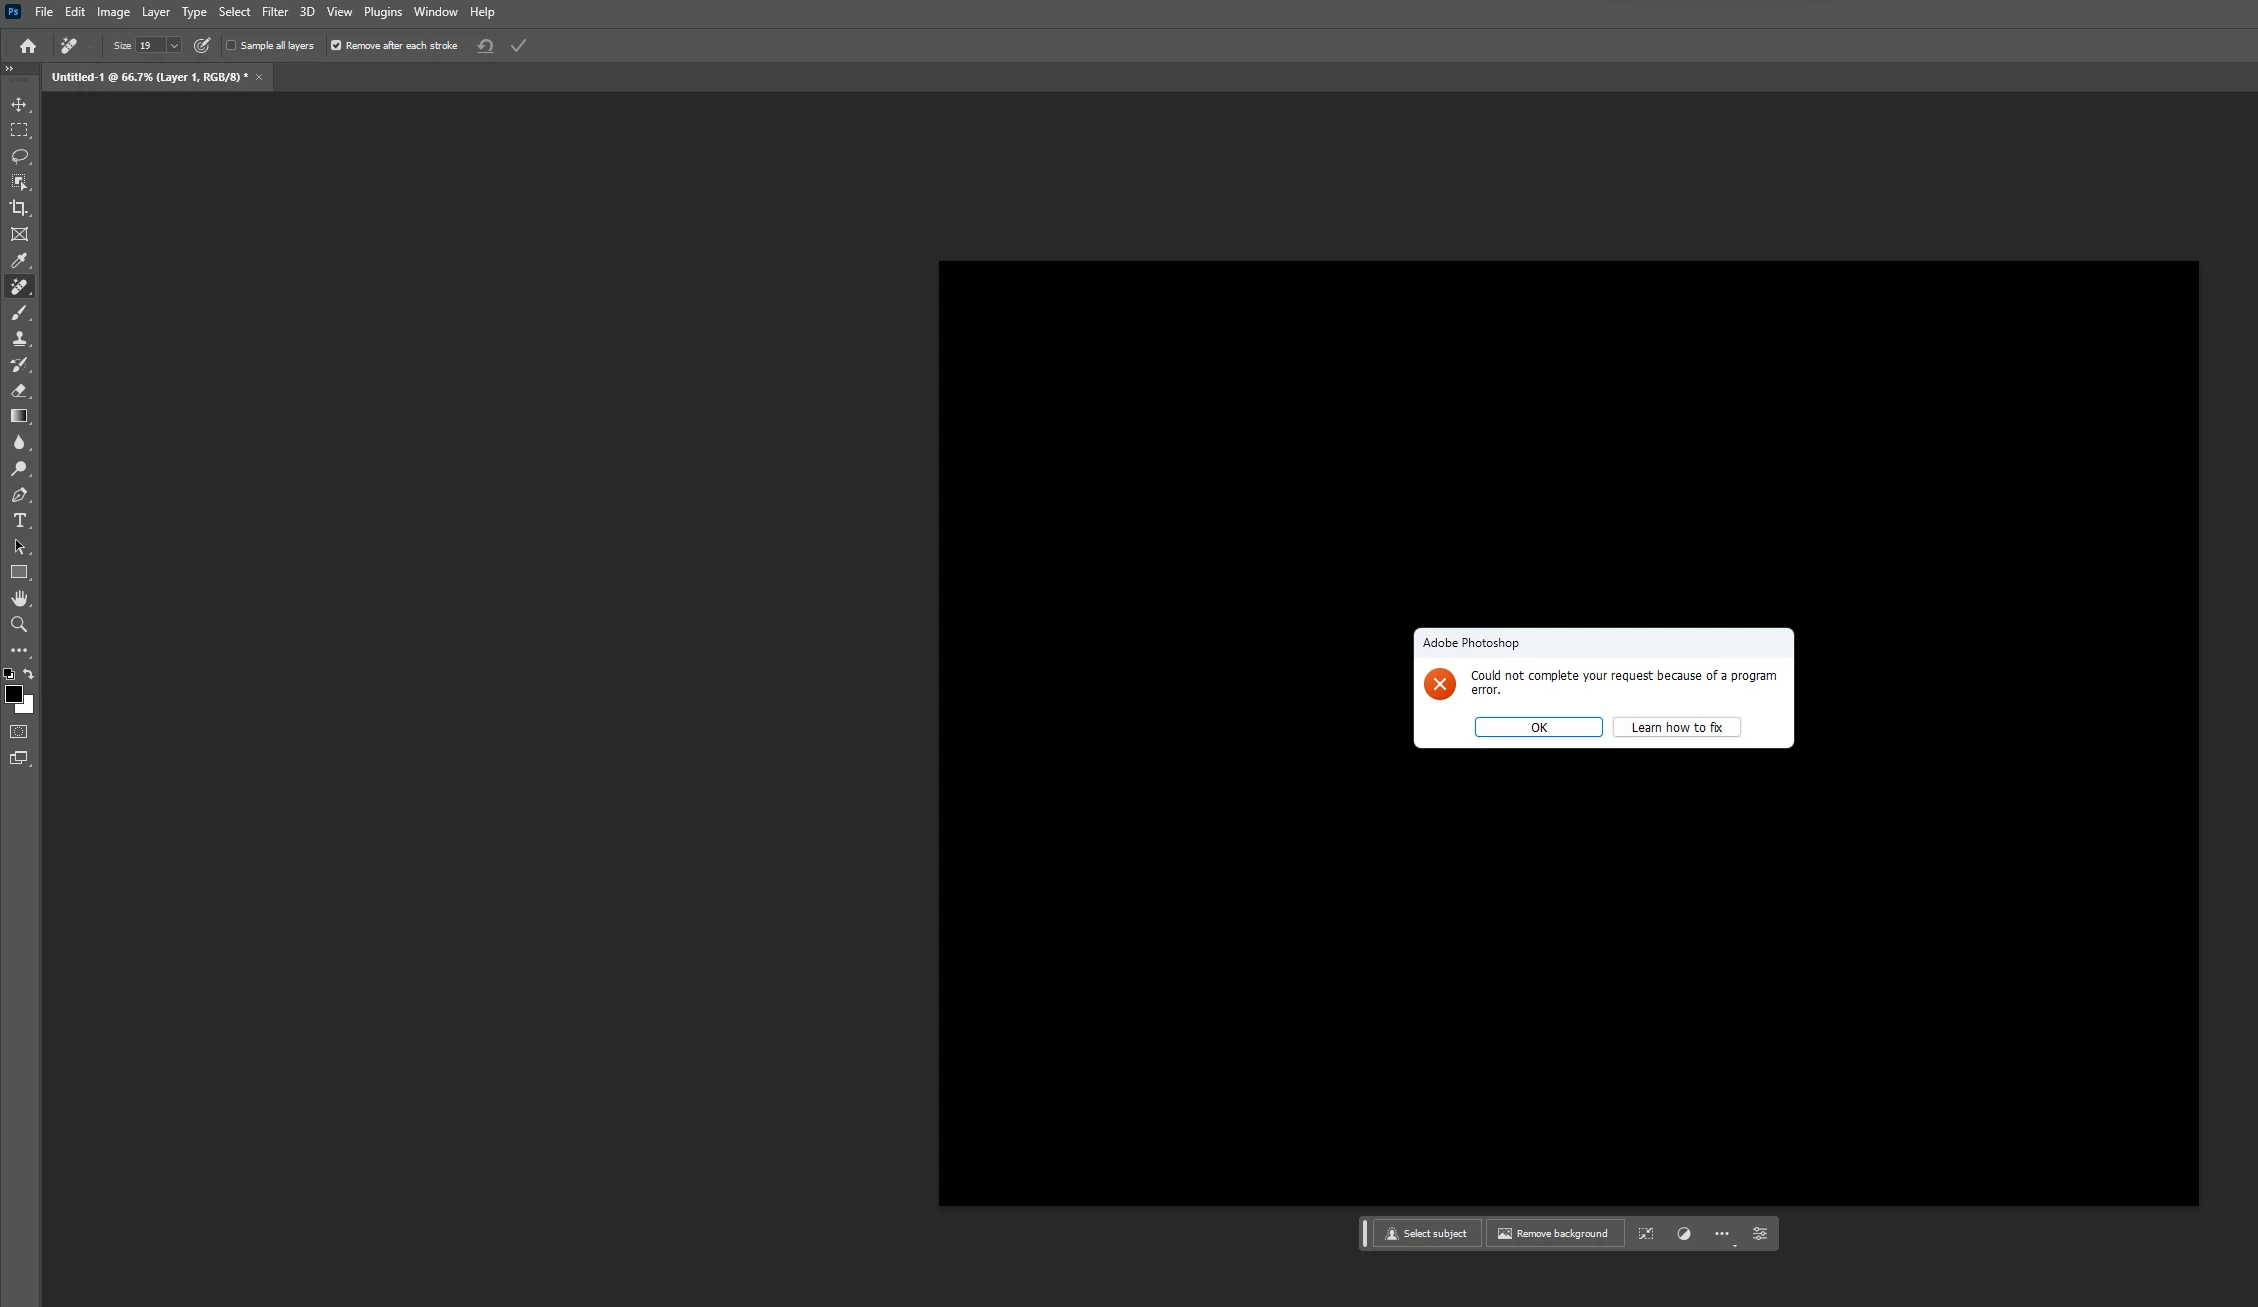Enable Sample all layers checkbox
Screen dimensions: 2258x1307
(232, 46)
